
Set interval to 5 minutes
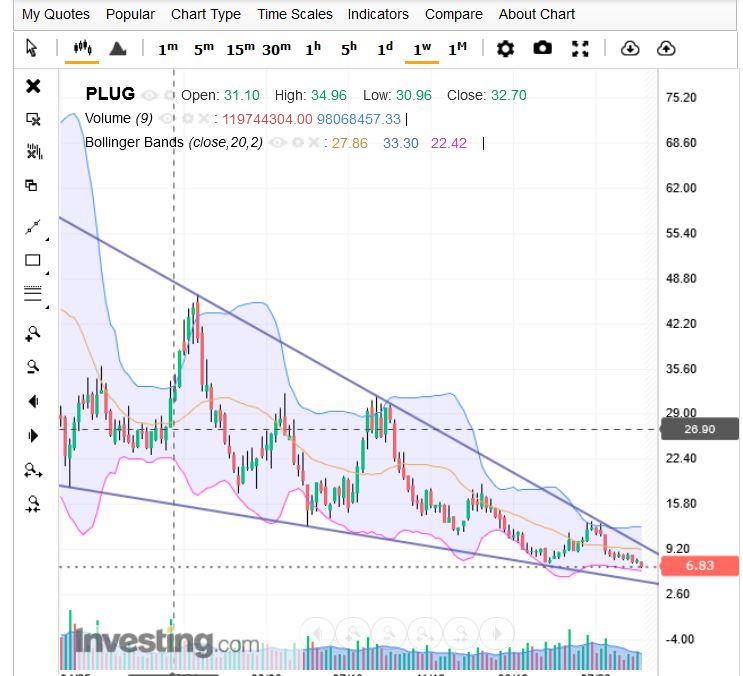(x=204, y=48)
